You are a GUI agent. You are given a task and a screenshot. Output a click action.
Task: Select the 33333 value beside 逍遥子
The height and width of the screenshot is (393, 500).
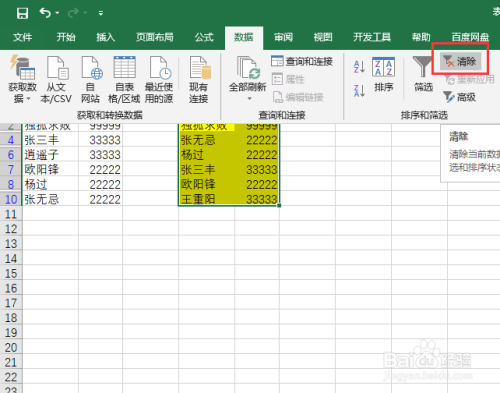pyautogui.click(x=100, y=155)
